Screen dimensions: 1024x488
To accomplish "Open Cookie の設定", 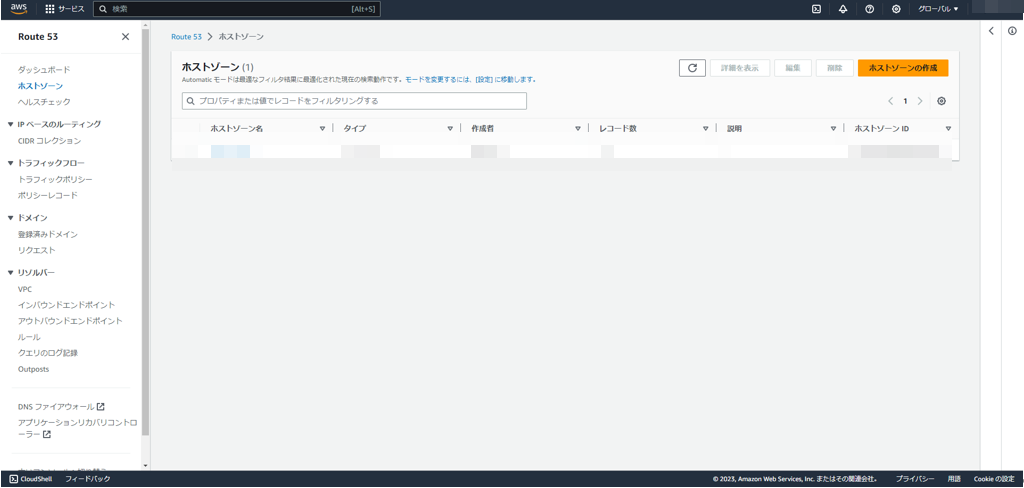I will point(994,479).
